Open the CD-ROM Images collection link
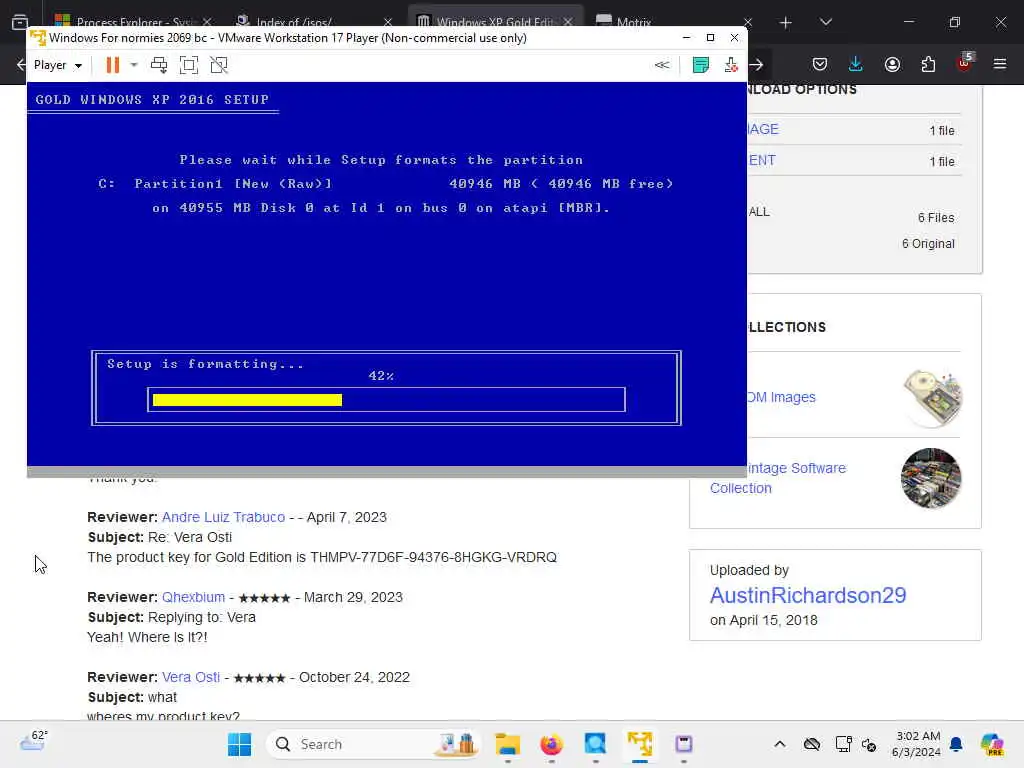Viewport: 1024px width, 768px height. (782, 397)
